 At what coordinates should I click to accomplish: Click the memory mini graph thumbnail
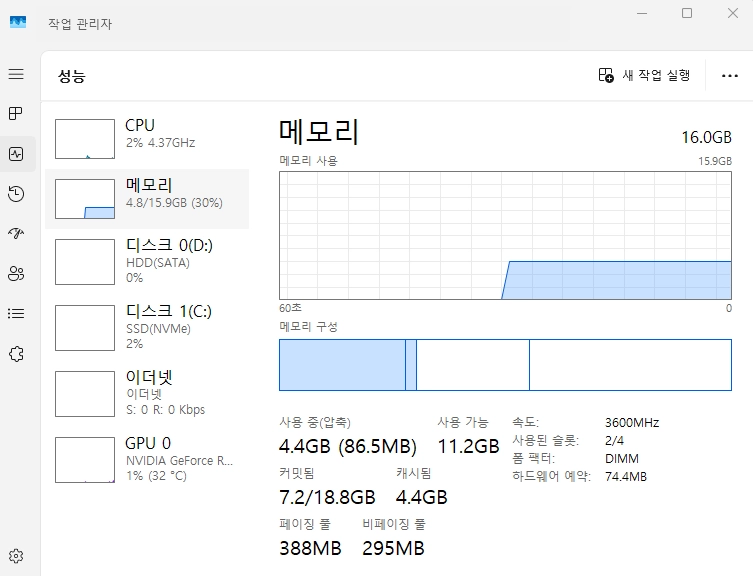[x=85, y=199]
